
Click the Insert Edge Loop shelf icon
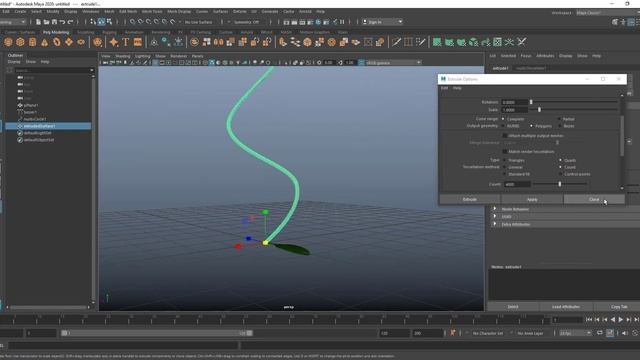click(x=408, y=42)
